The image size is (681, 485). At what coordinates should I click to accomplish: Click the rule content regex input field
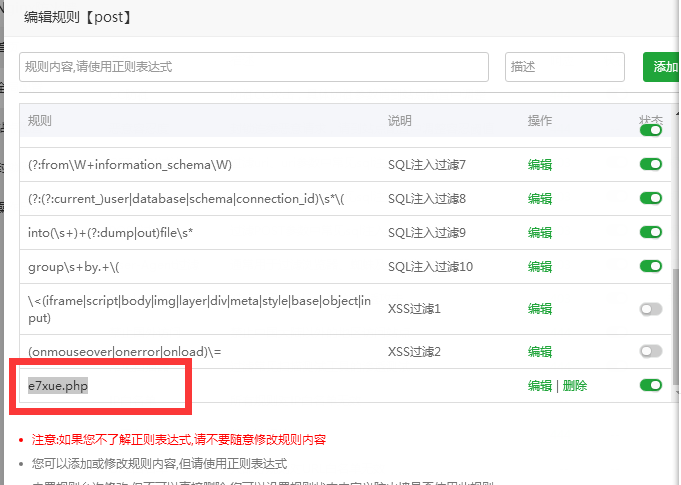pyautogui.click(x=254, y=67)
